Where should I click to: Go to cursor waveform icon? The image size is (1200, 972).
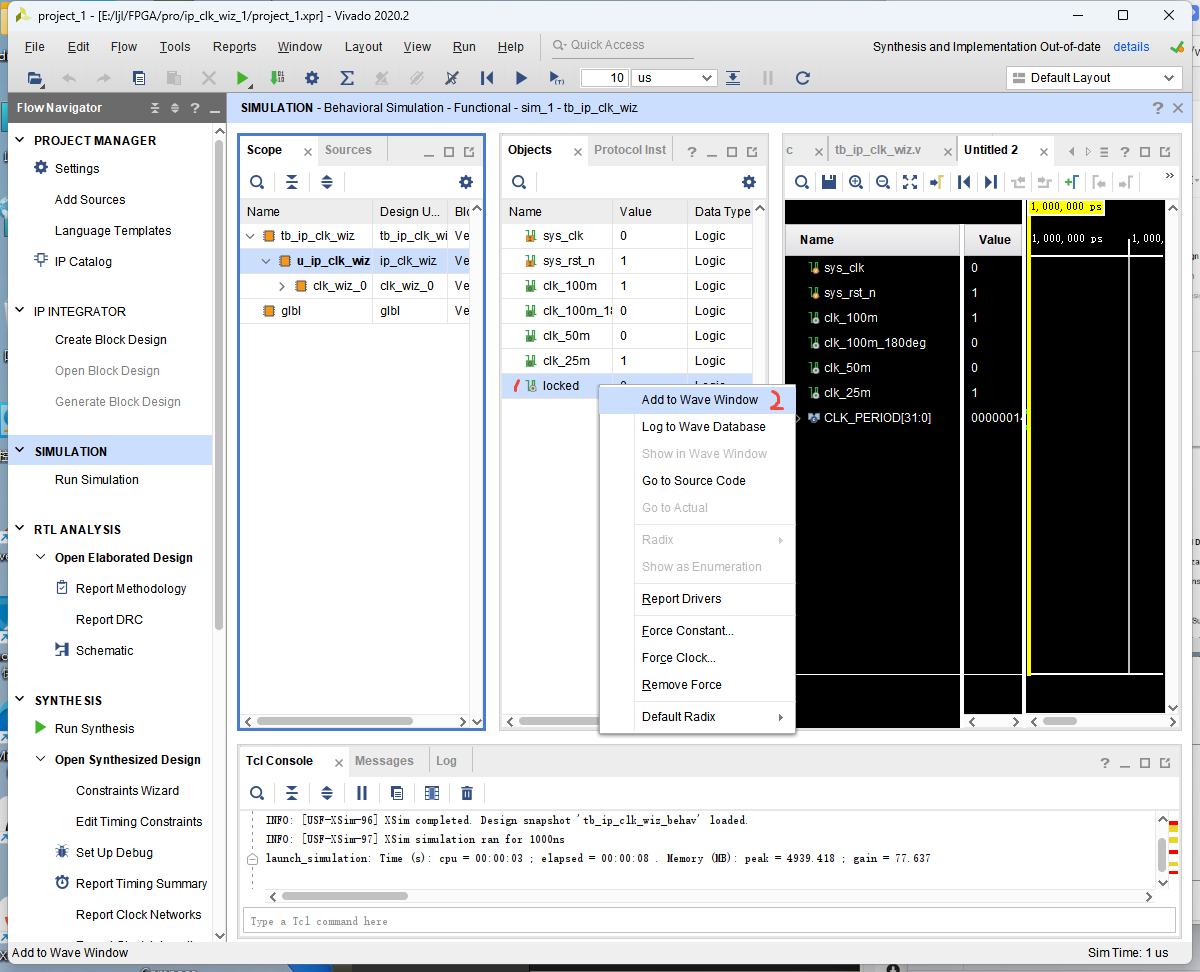tap(937, 182)
